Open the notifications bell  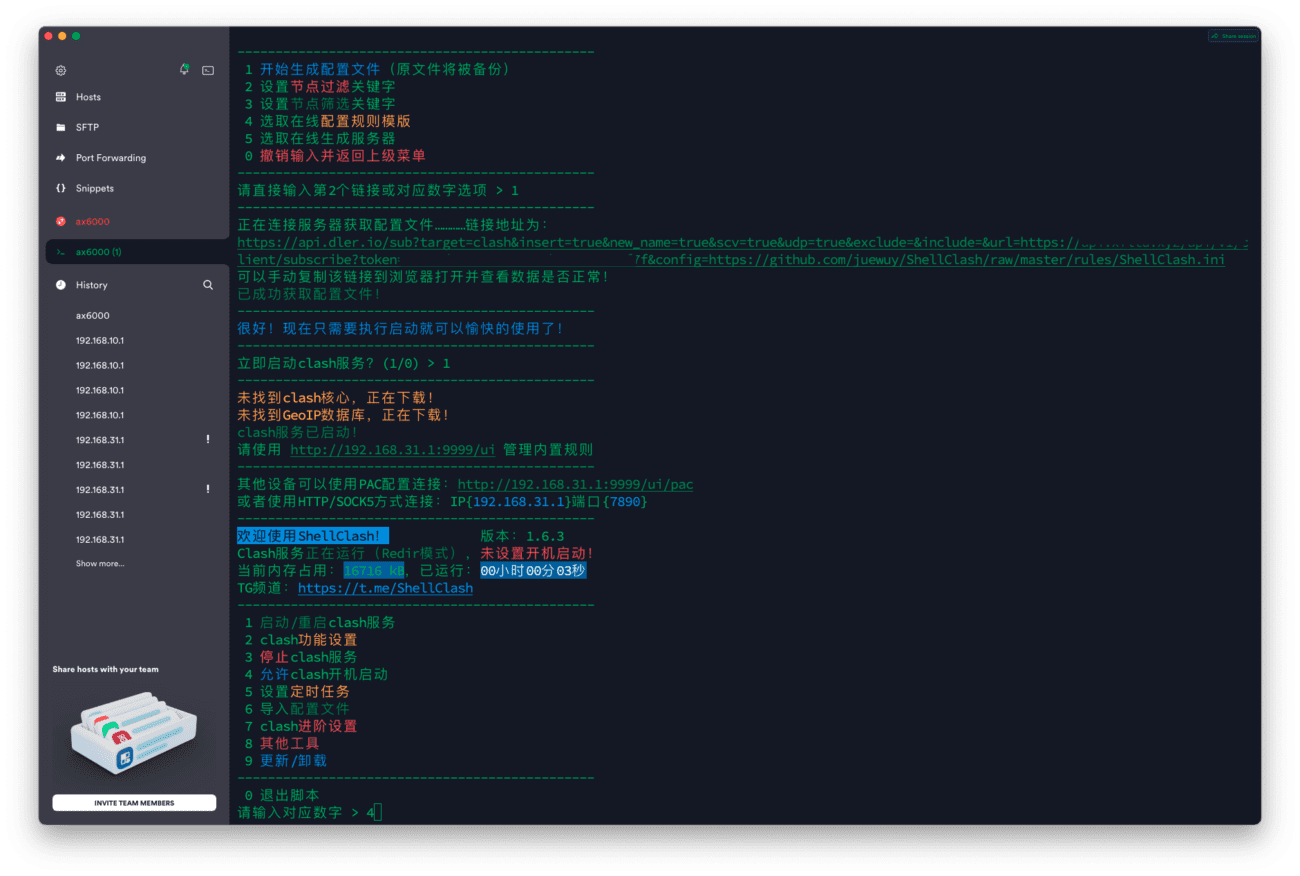click(x=184, y=70)
